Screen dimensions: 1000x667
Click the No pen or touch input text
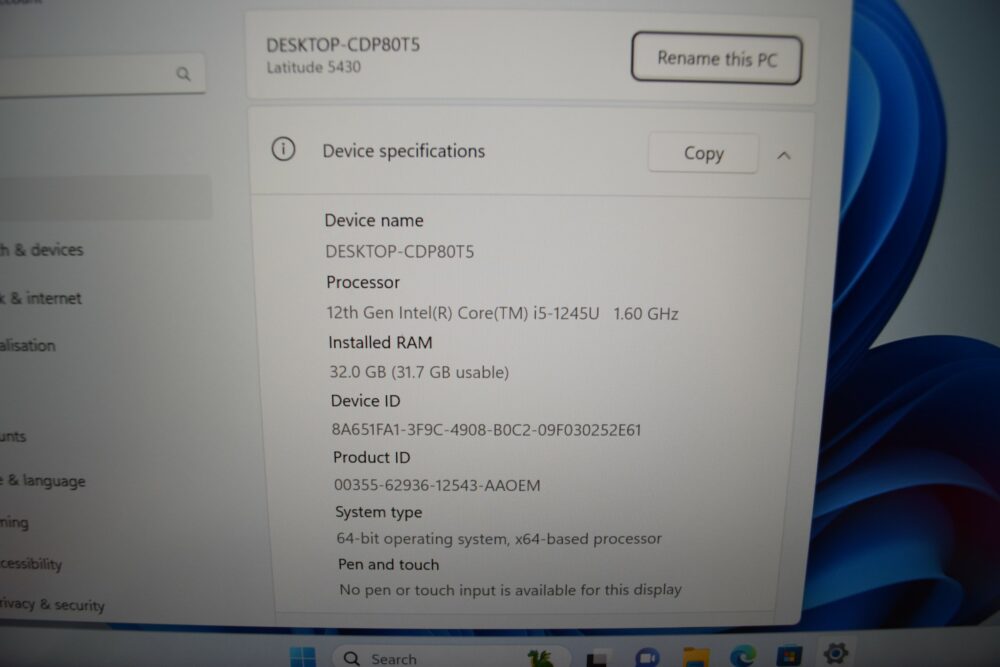tap(510, 589)
